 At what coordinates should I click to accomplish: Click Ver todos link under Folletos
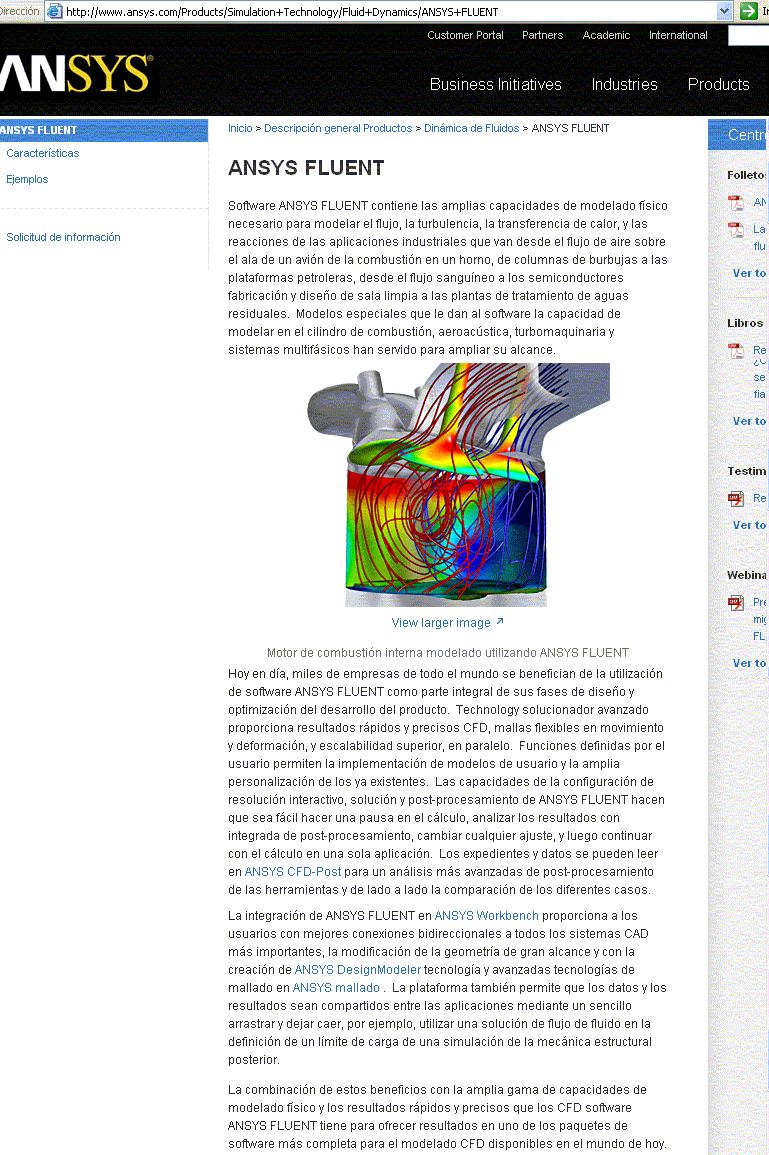[x=750, y=273]
